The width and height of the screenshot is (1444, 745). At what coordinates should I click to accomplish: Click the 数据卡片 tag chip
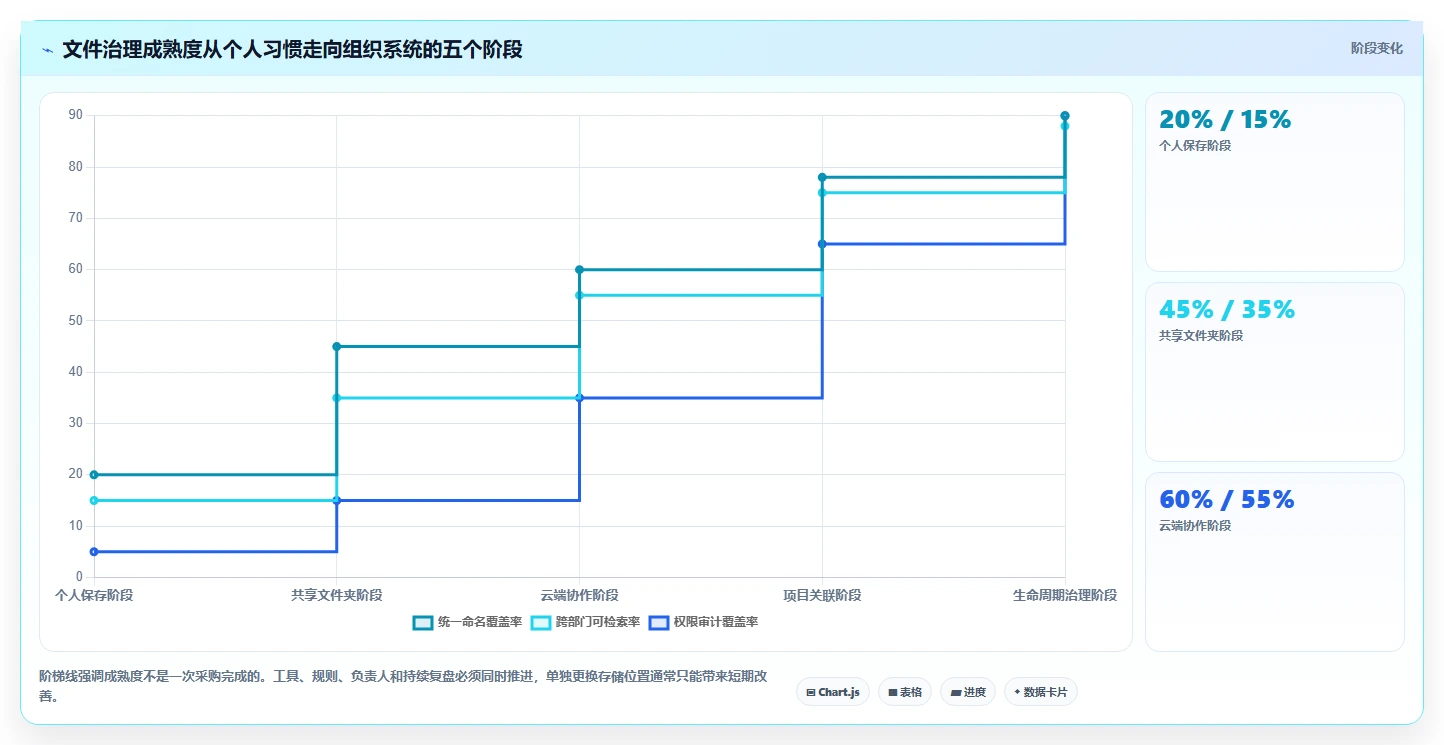click(x=1040, y=692)
